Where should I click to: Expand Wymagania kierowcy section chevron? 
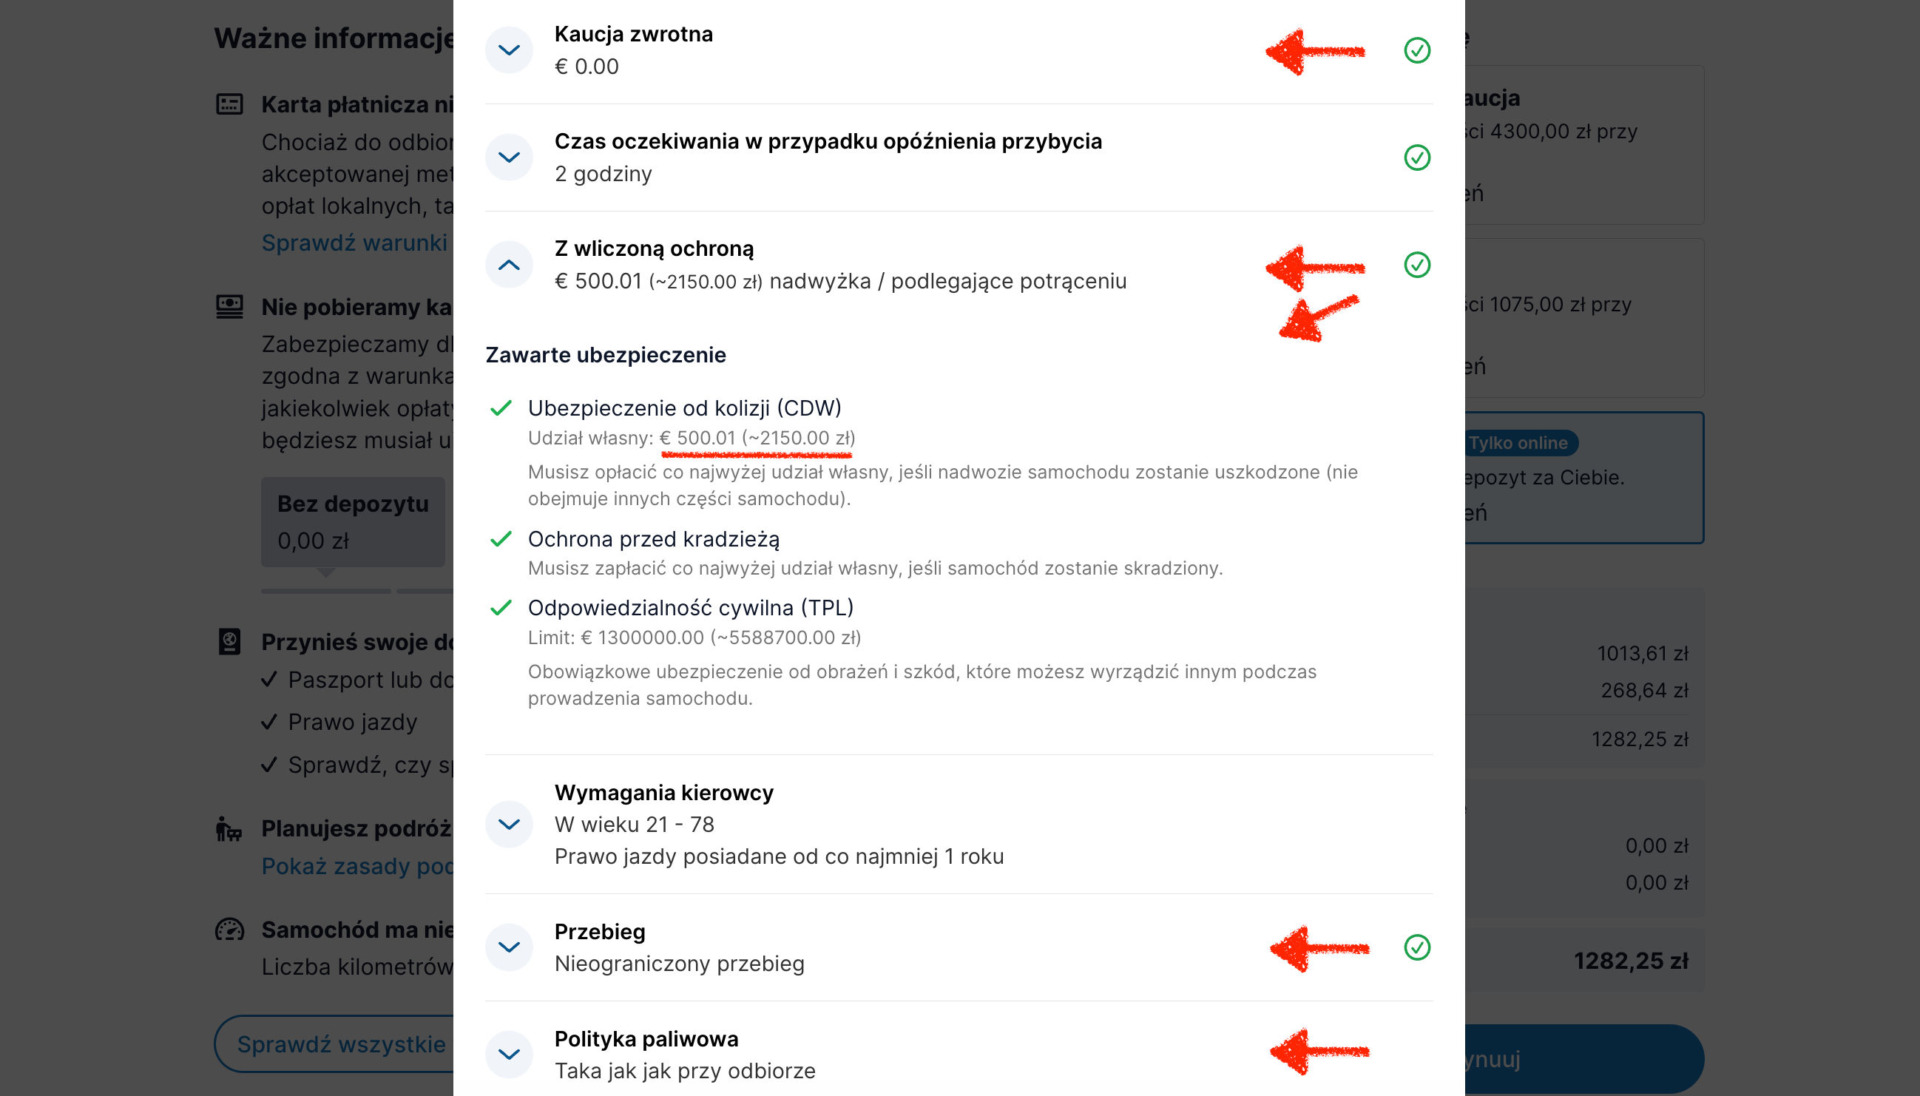tap(509, 824)
